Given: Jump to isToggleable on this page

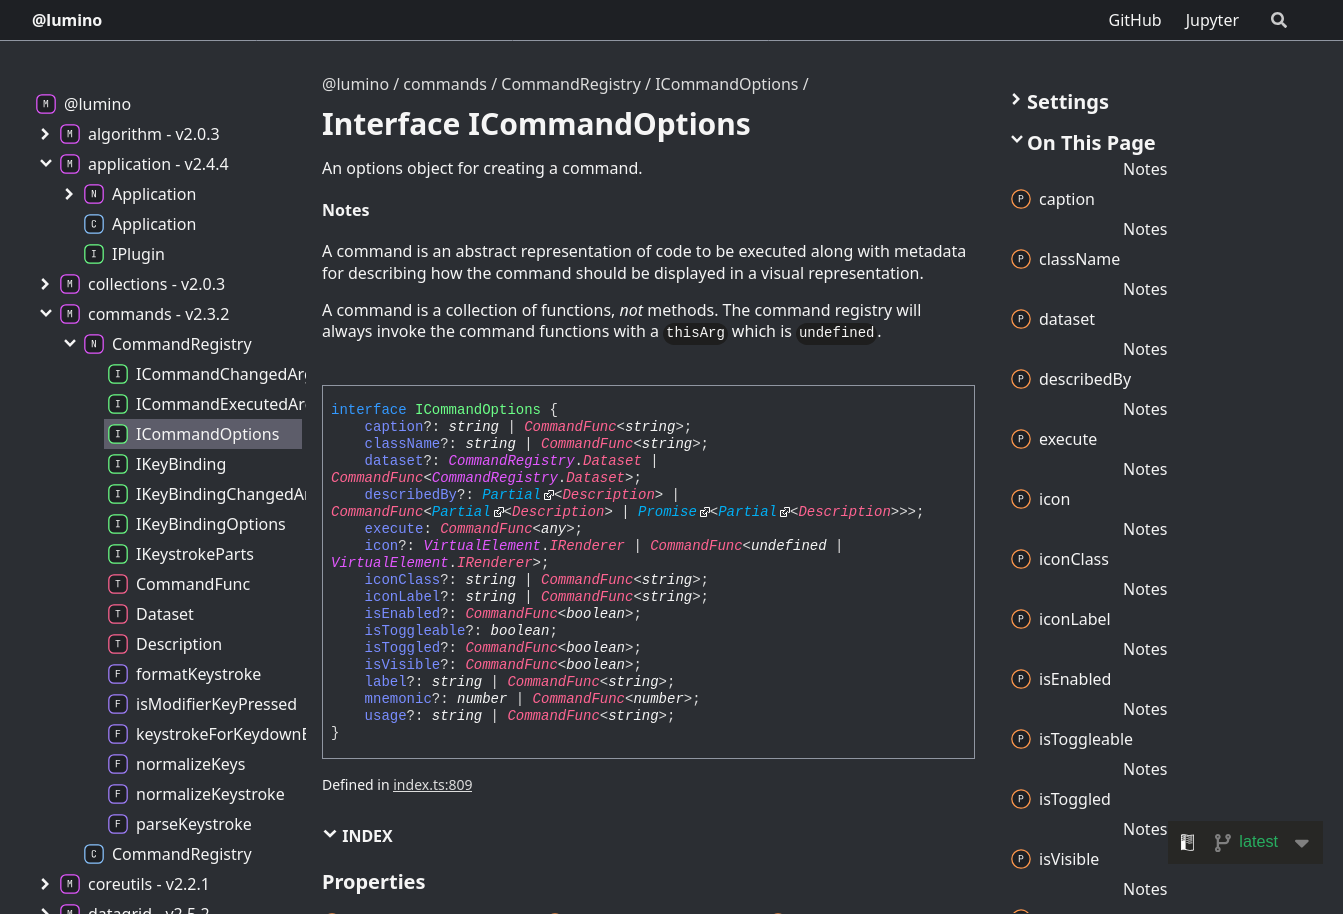Looking at the screenshot, I should 1086,739.
